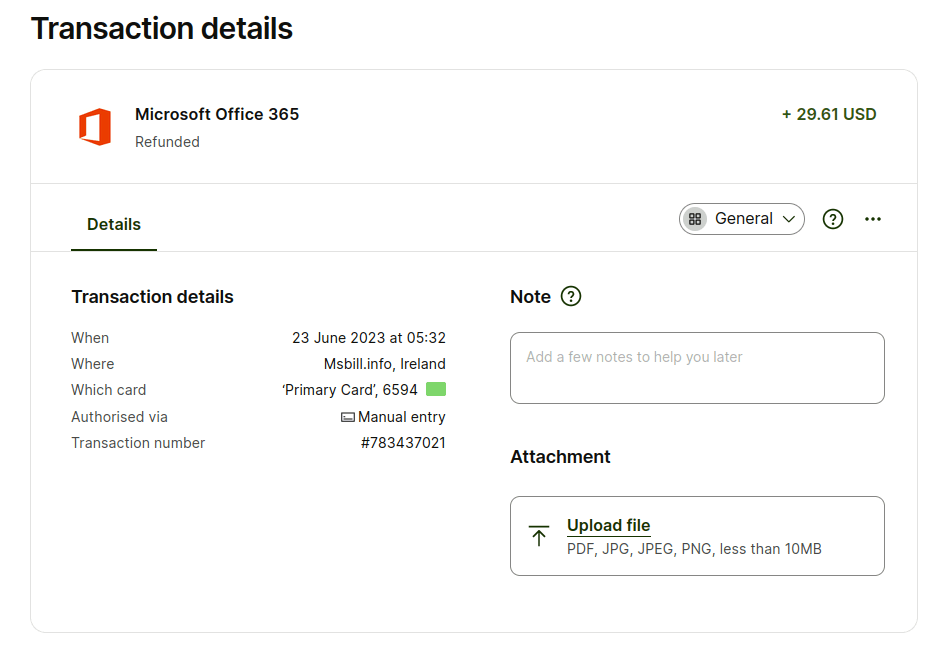Open the three-dot more options menu
The image size is (931, 646).
[872, 219]
